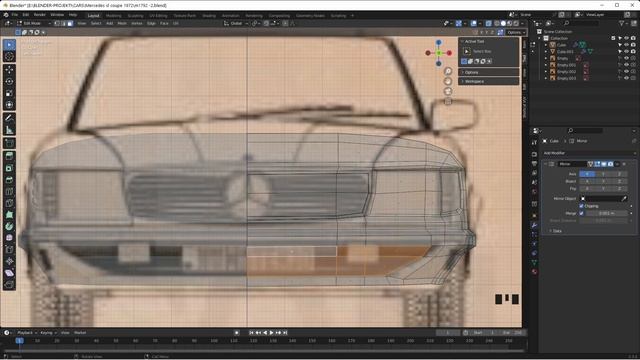Select the Spin tool
The image size is (640, 360).
pyautogui.click(x=9, y=226)
